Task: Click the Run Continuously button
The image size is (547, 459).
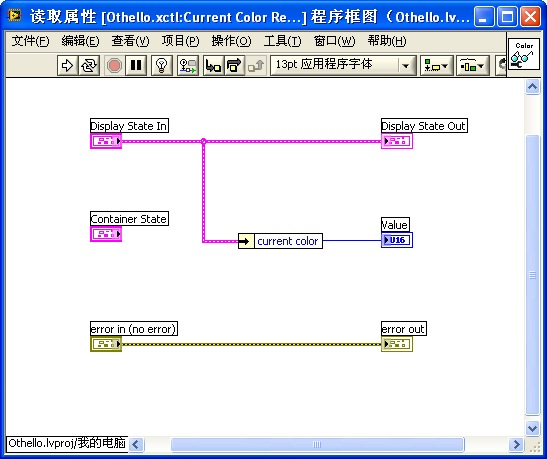Action: (89, 65)
